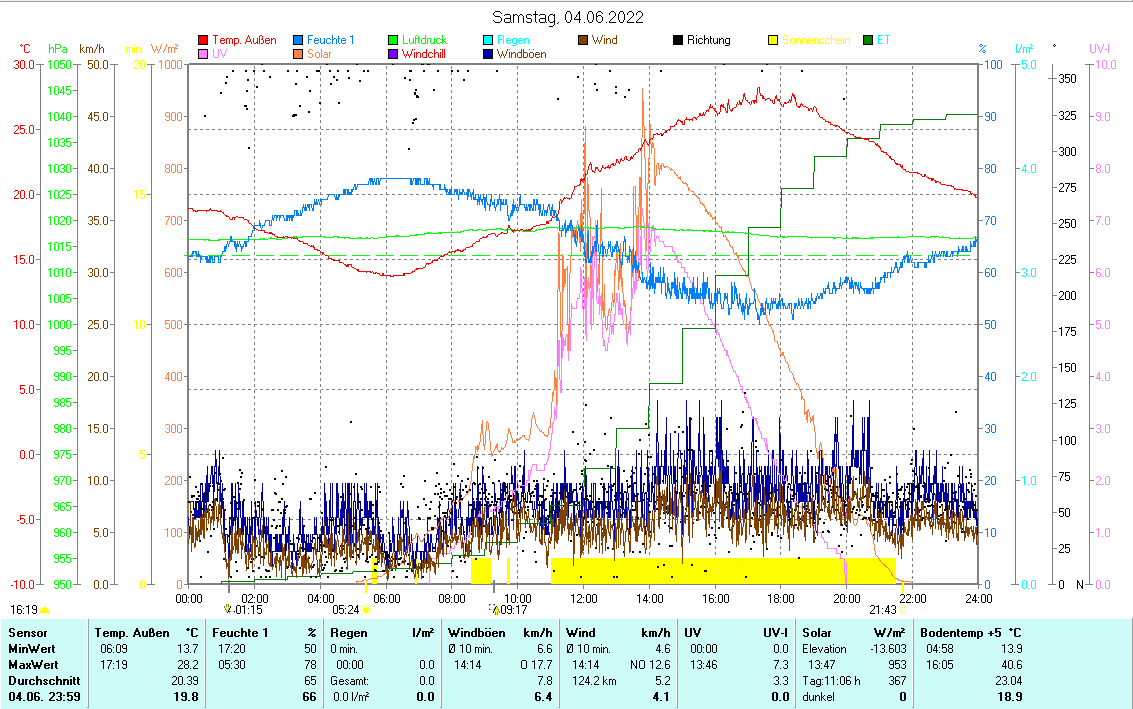This screenshot has width=1133, height=709.
Task: Click the moon icon beside 16:19
Action: tap(45, 610)
